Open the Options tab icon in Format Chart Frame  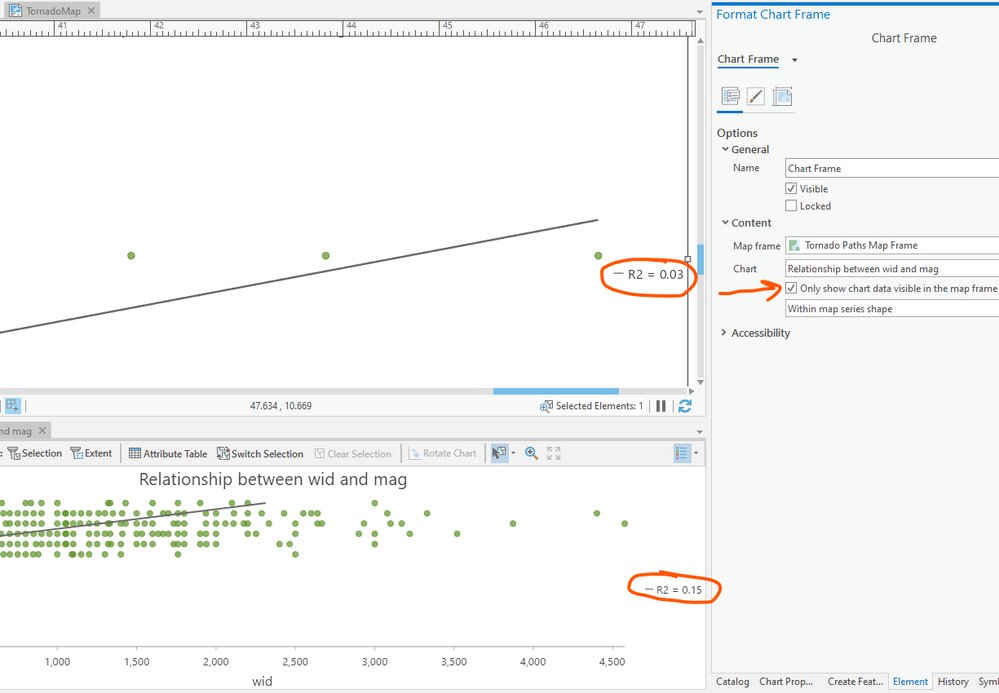coord(730,97)
